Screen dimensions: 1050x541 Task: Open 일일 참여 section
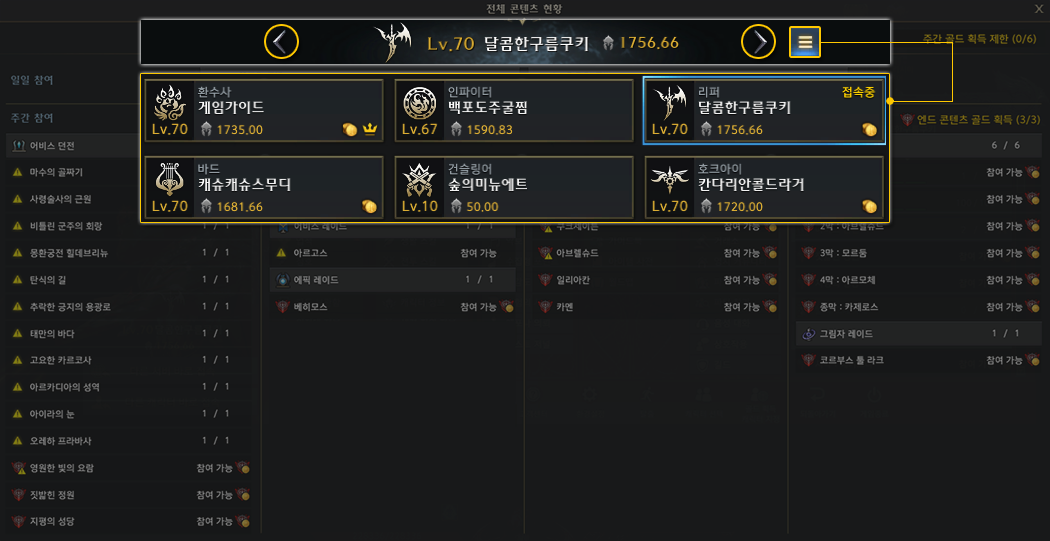click(x=32, y=80)
